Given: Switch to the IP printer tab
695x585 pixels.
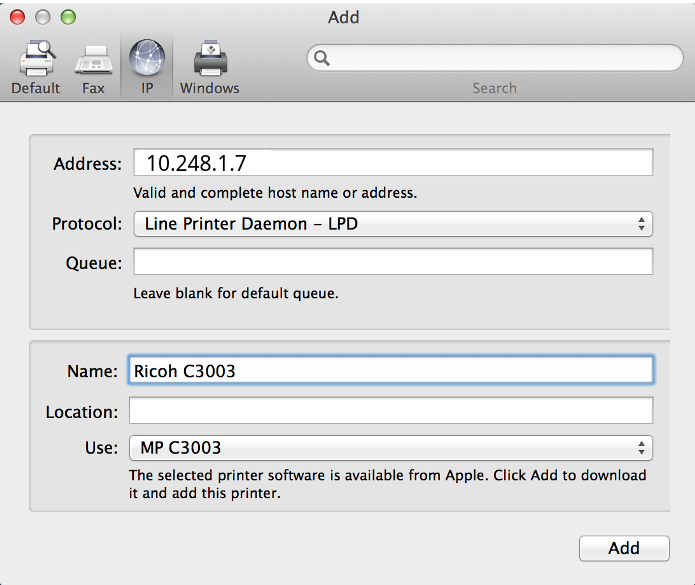Looking at the screenshot, I should [x=147, y=67].
